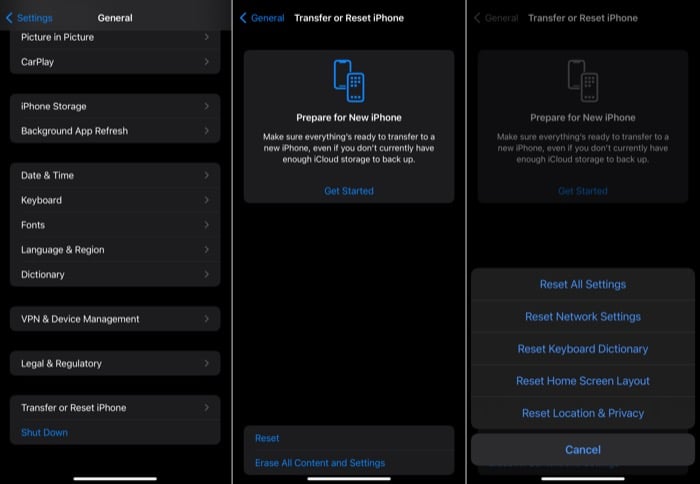Open Keyboard settings
Screen dimensions: 700x484
click(x=115, y=200)
